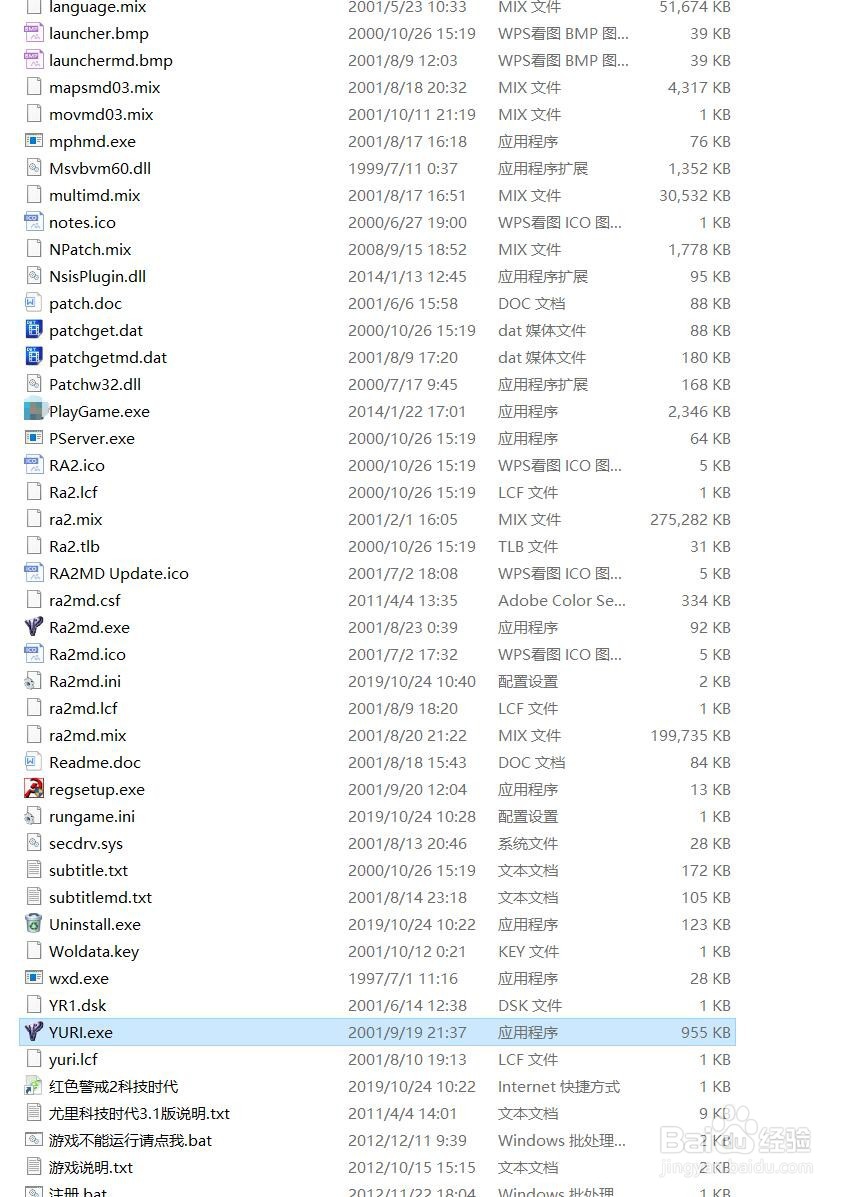The width and height of the screenshot is (860, 1197).
Task: Select file name NPatch.mix
Action: [90, 250]
